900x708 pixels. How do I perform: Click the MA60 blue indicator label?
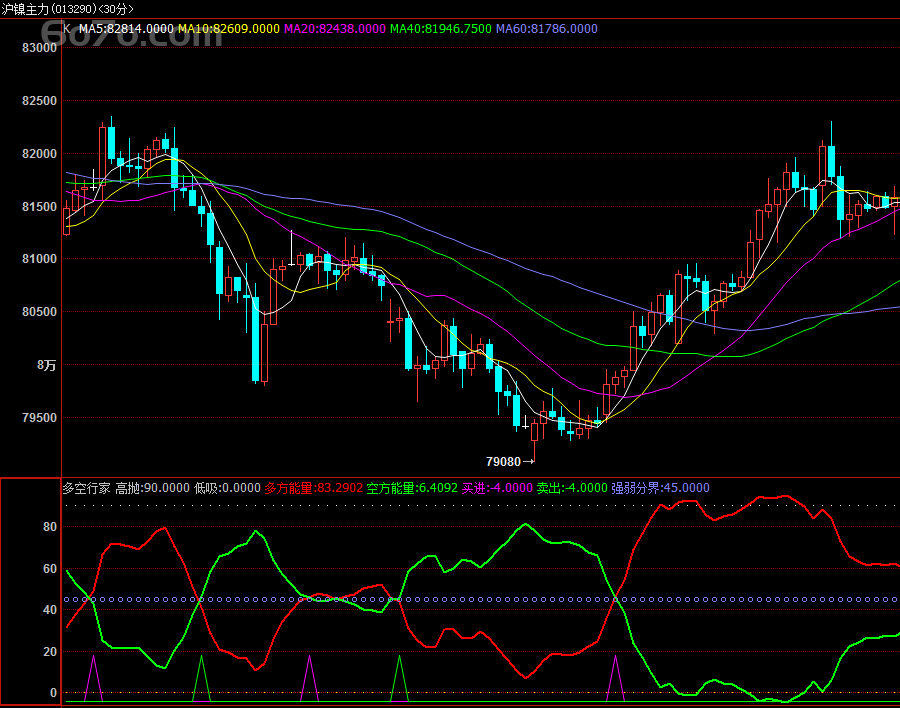coord(546,29)
